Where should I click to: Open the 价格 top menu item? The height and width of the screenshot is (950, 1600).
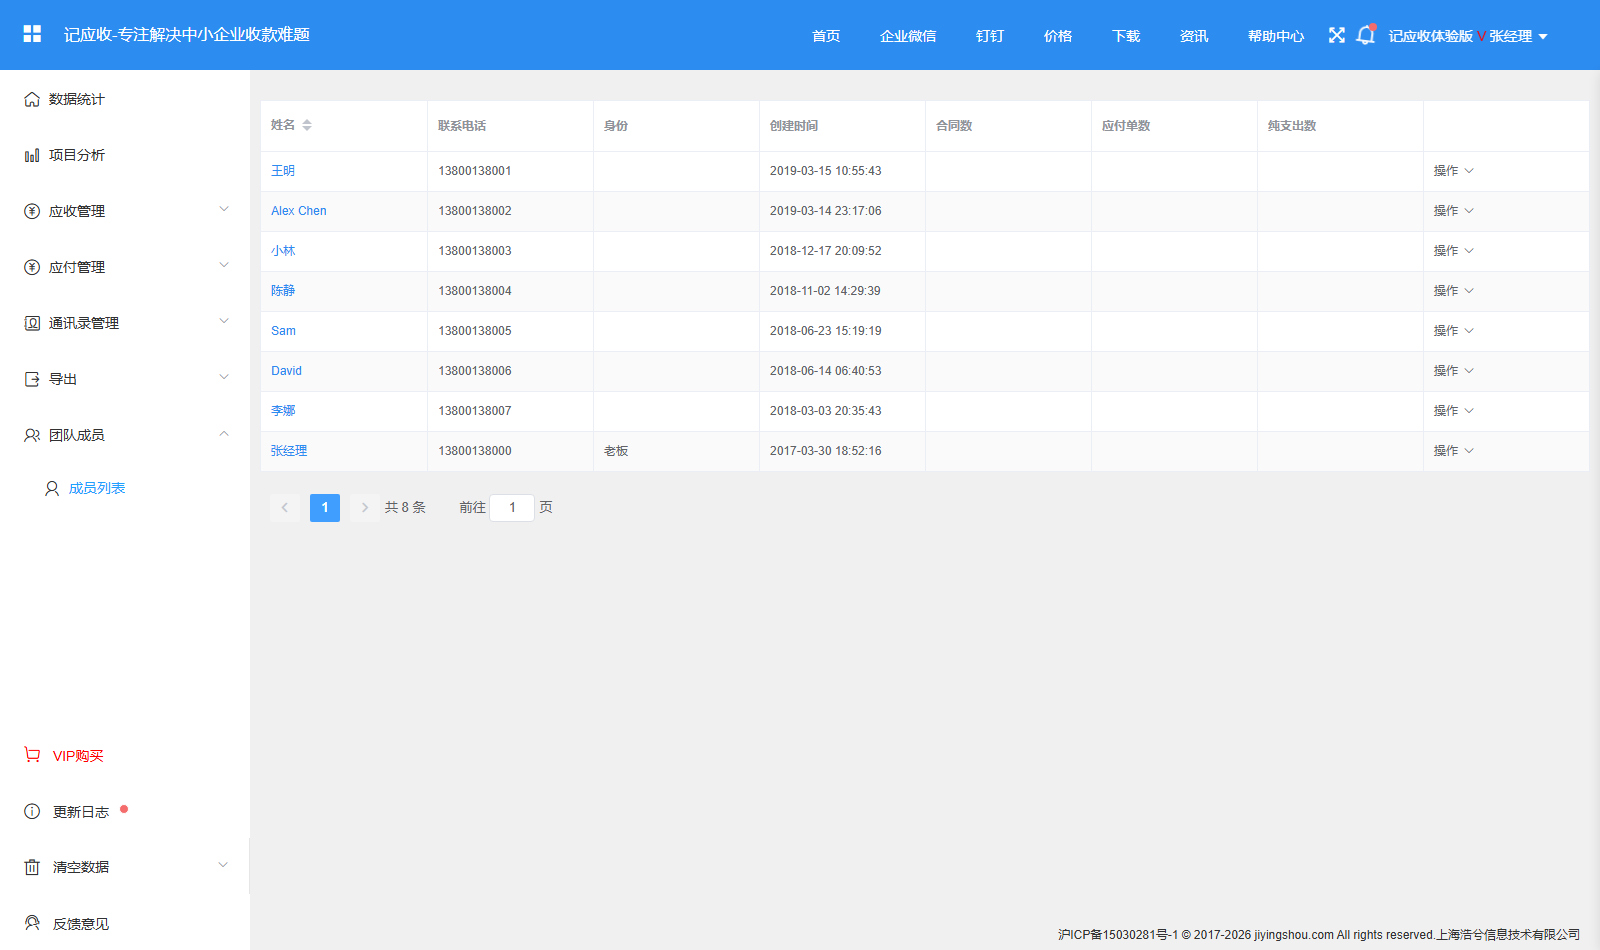click(1058, 36)
